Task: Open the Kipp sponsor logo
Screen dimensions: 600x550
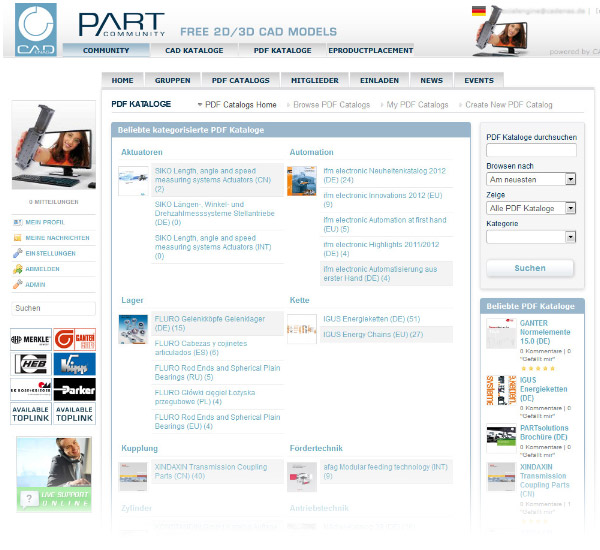Action: (75, 364)
